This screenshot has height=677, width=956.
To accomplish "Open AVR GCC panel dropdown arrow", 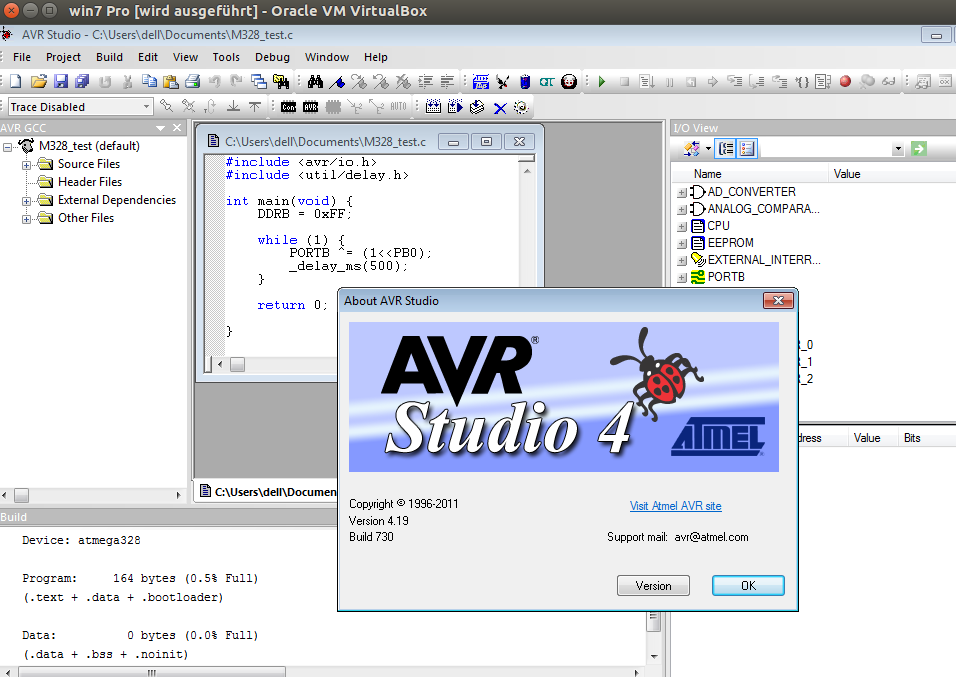I will (160, 128).
